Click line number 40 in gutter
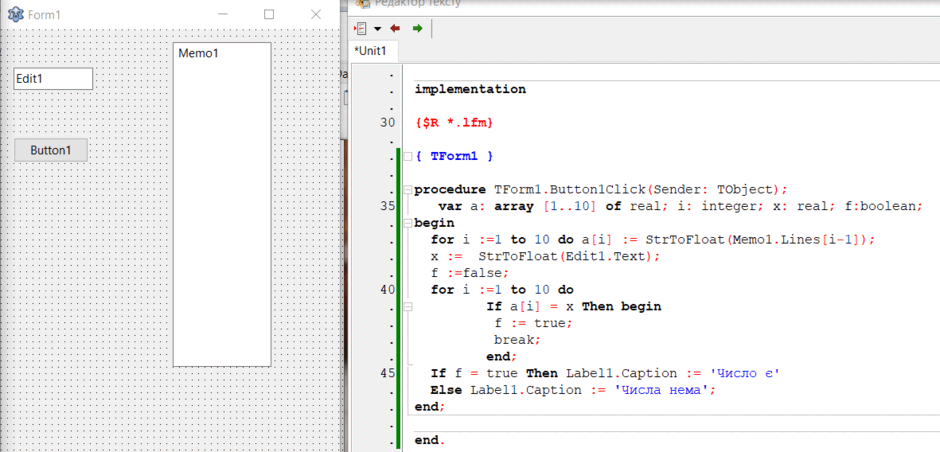This screenshot has width=940, height=452. tap(387, 290)
